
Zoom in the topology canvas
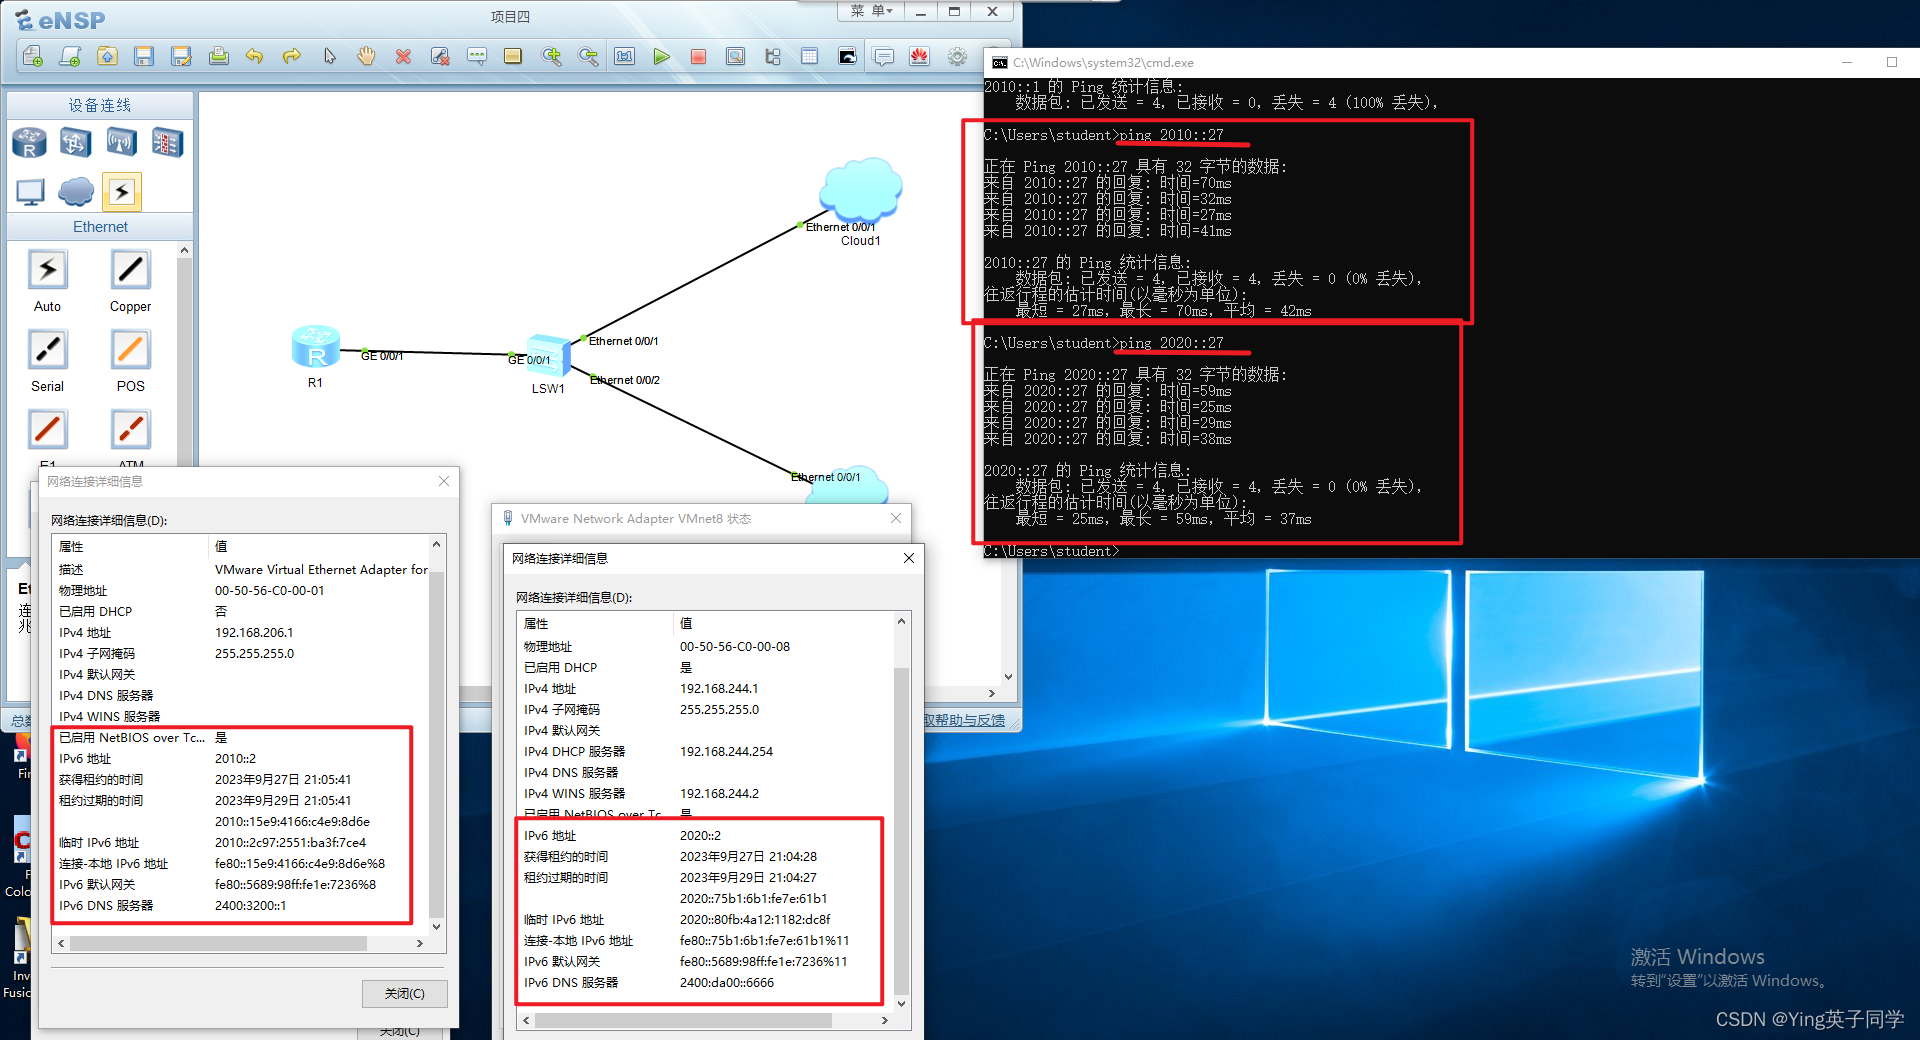pos(551,56)
